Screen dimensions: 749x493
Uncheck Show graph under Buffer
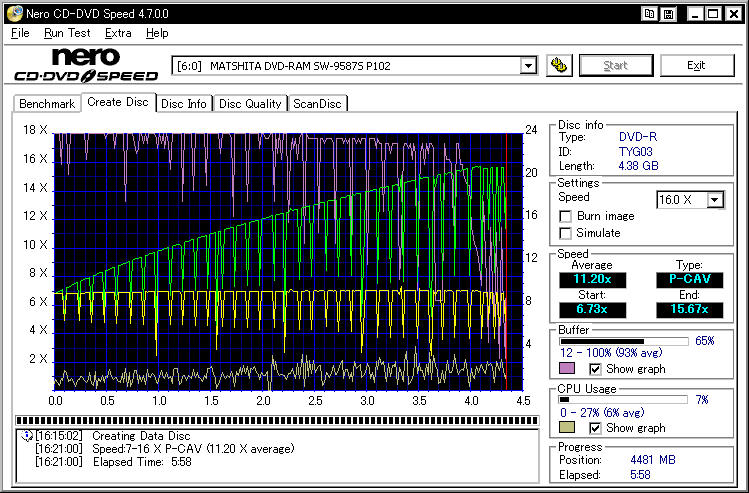point(595,369)
